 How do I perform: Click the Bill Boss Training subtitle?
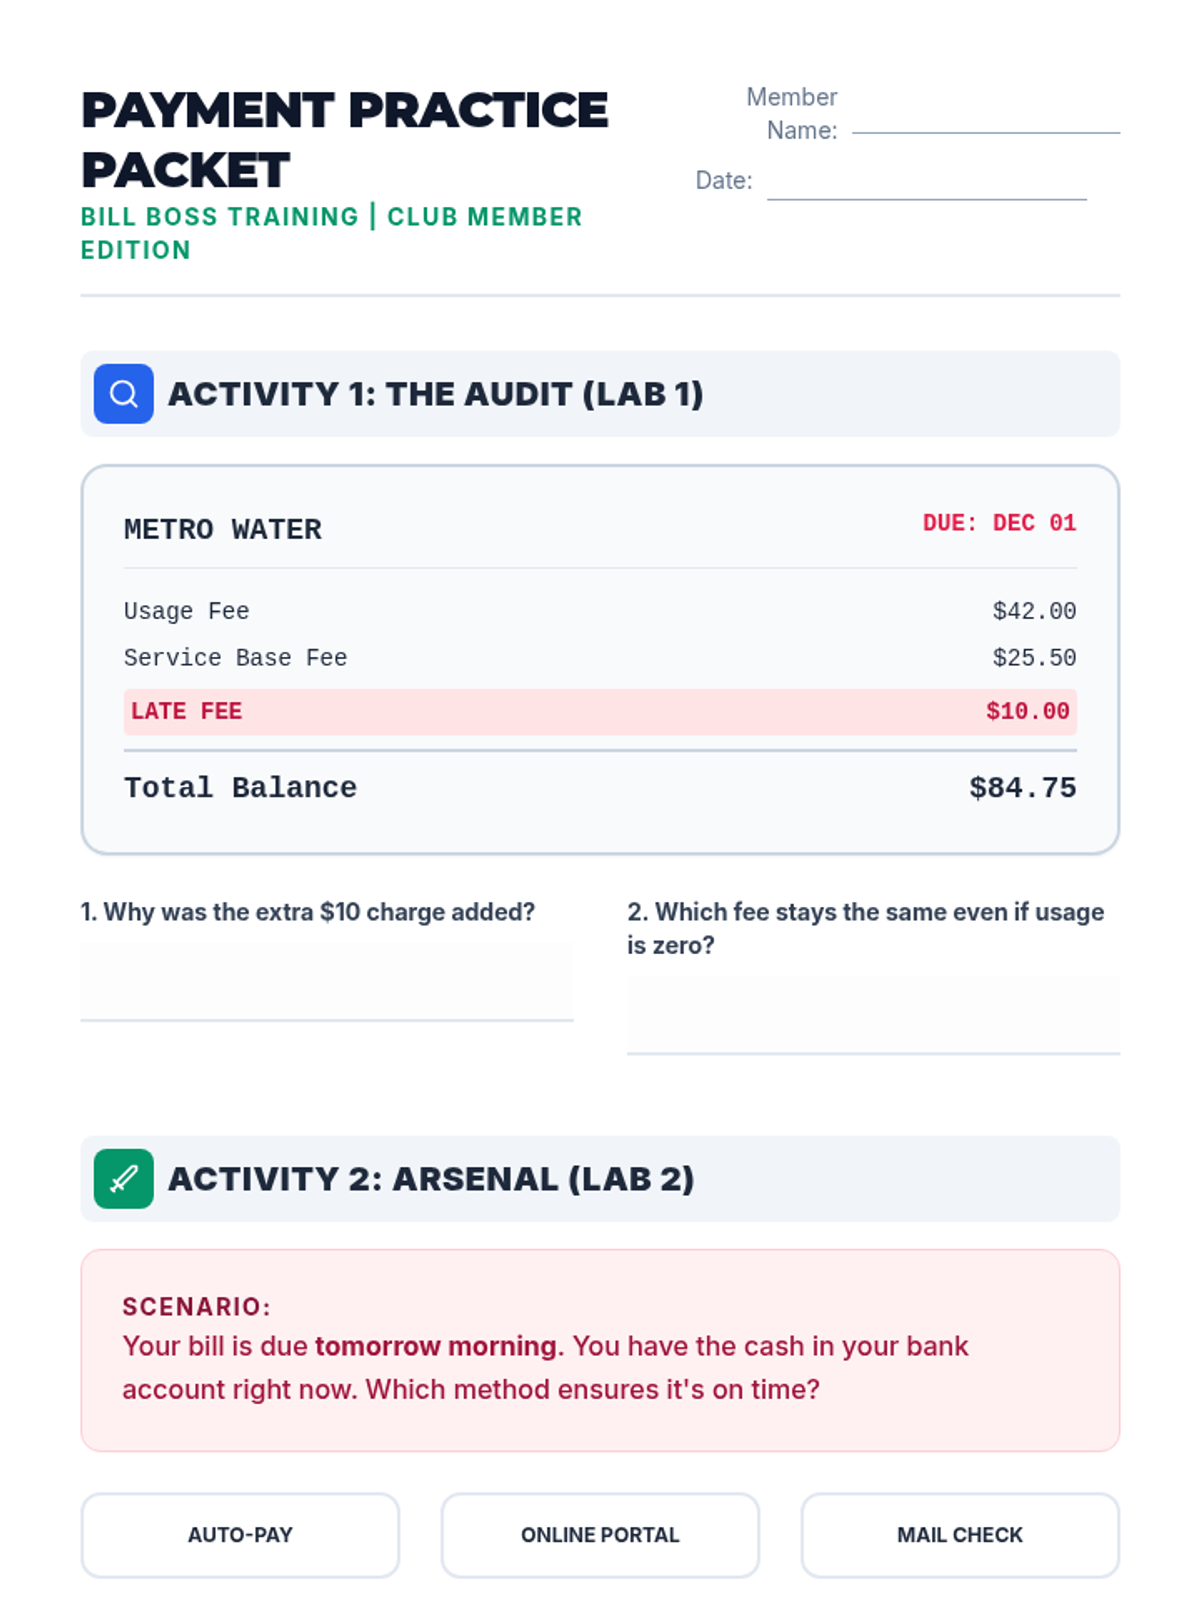point(331,232)
